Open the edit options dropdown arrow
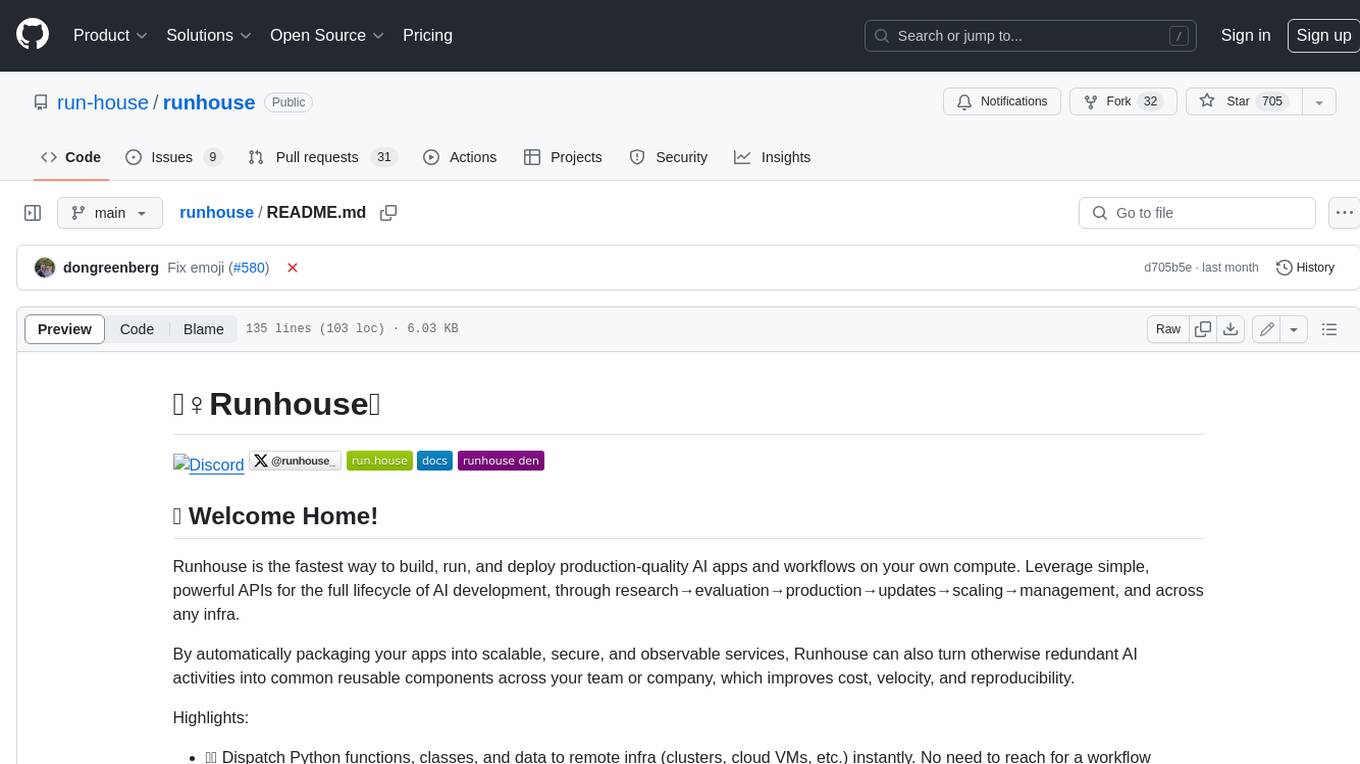Image resolution: width=1360 pixels, height=764 pixels. (x=1294, y=329)
